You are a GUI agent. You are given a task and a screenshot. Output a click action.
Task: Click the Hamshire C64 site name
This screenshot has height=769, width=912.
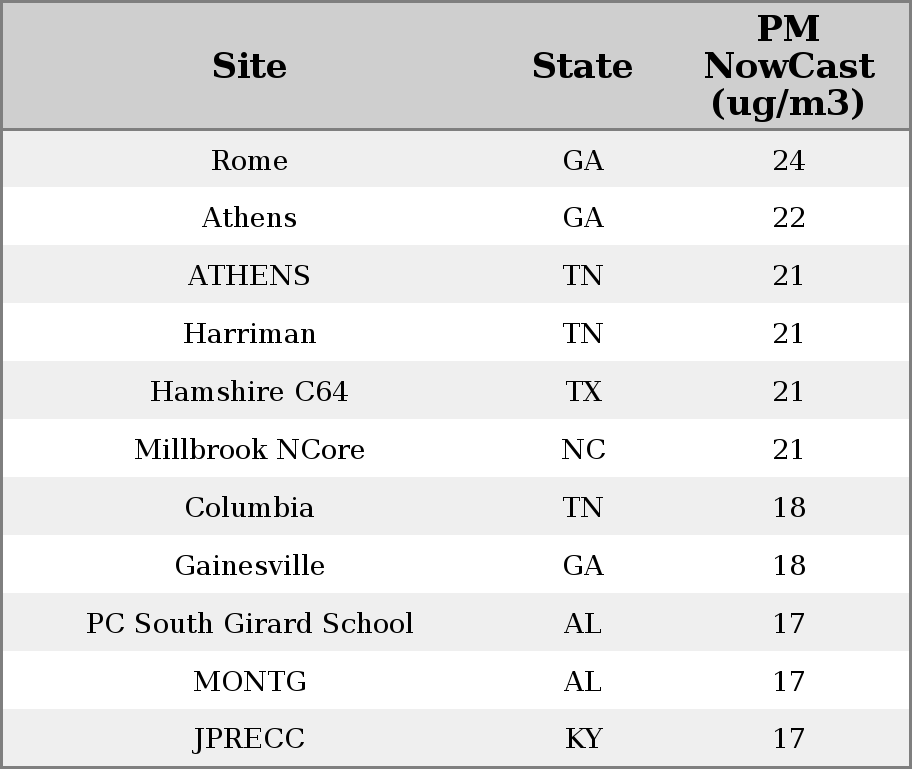point(250,391)
